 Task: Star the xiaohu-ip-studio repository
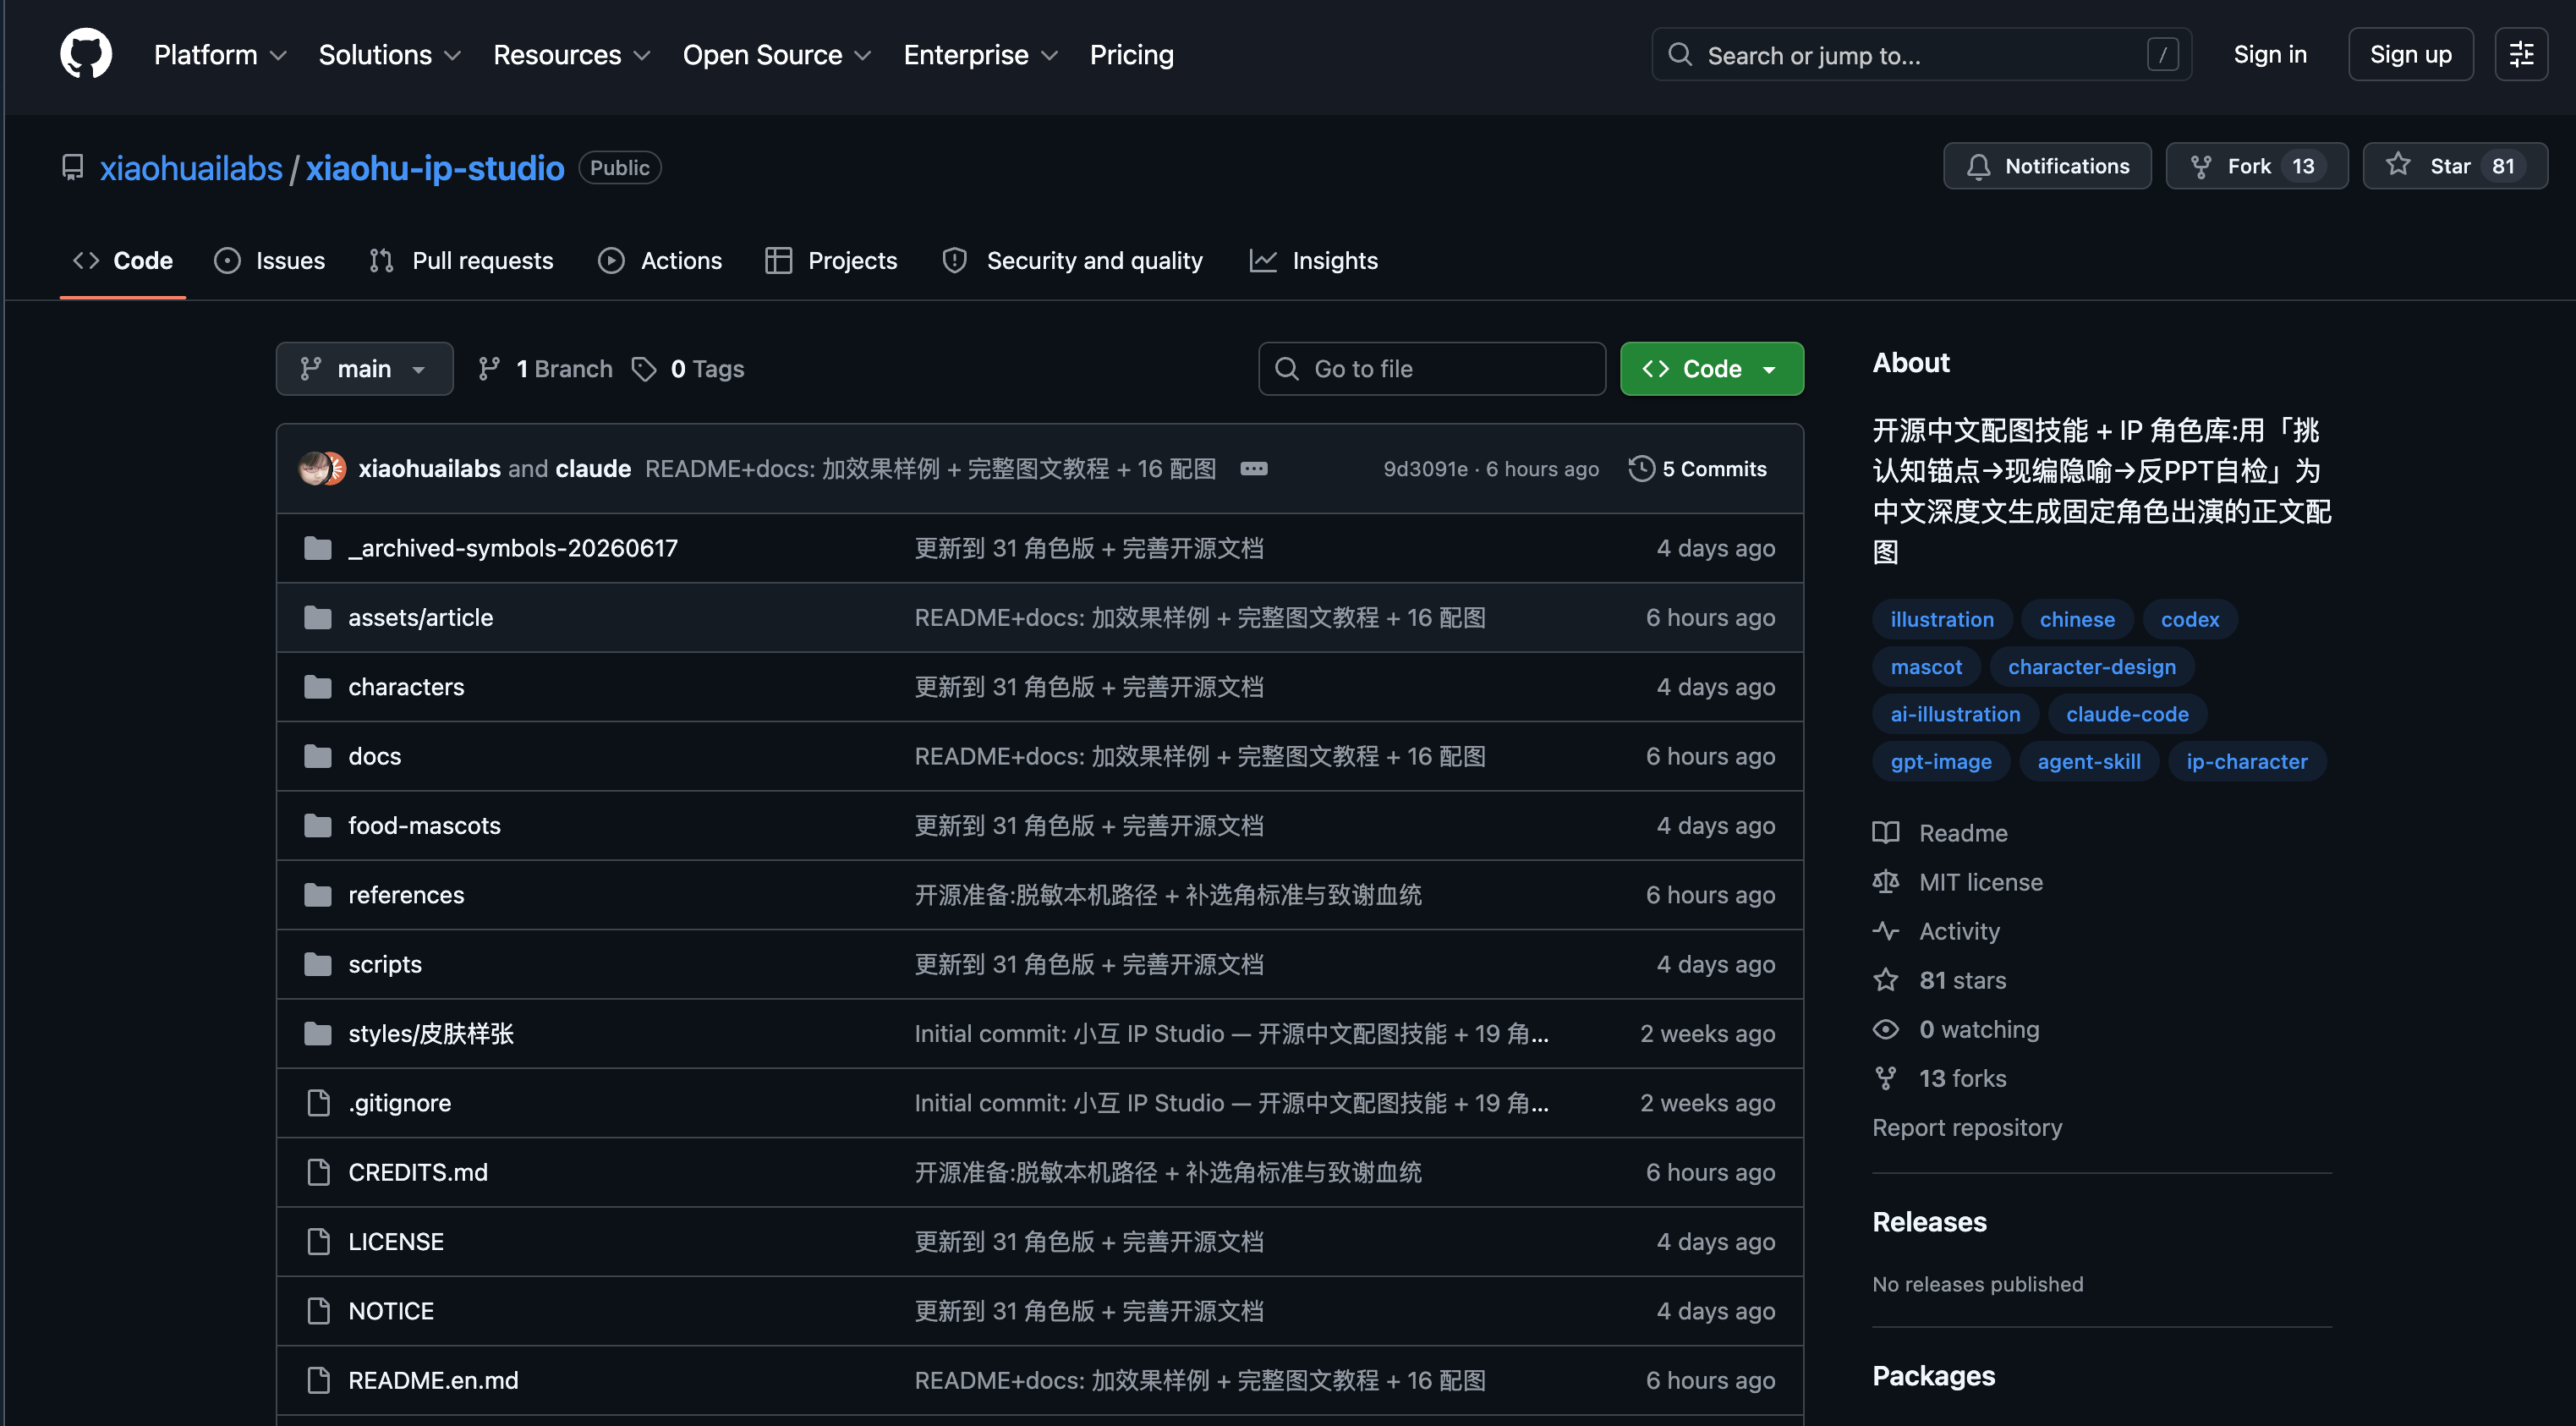tap(2454, 166)
